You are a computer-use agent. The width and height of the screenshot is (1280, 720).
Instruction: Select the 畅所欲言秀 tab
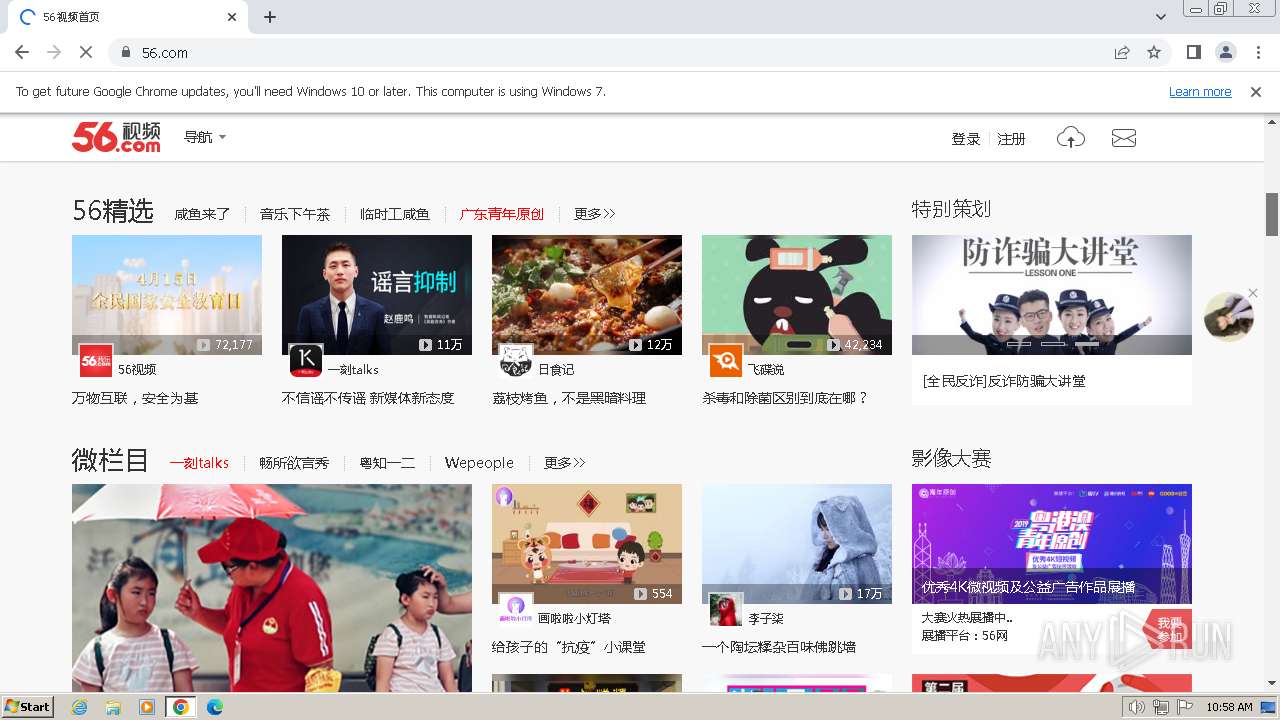pos(294,463)
